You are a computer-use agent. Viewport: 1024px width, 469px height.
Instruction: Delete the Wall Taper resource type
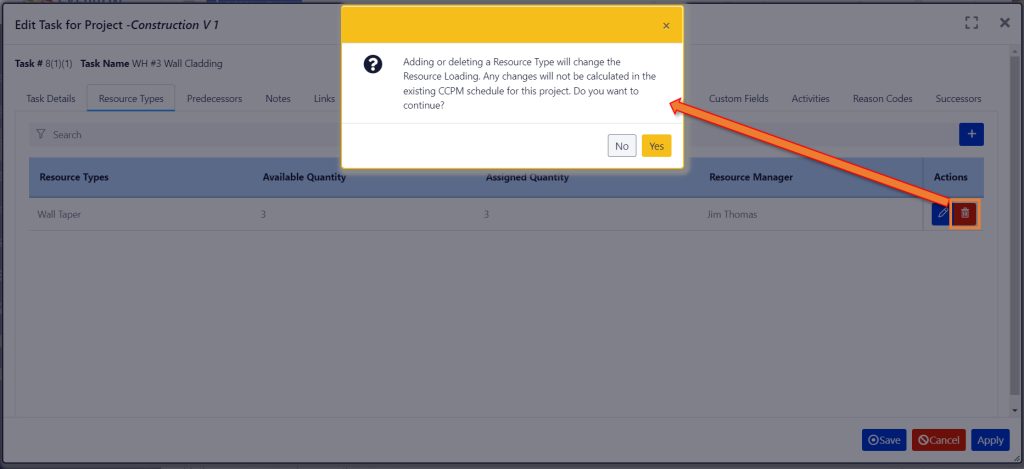coord(965,214)
